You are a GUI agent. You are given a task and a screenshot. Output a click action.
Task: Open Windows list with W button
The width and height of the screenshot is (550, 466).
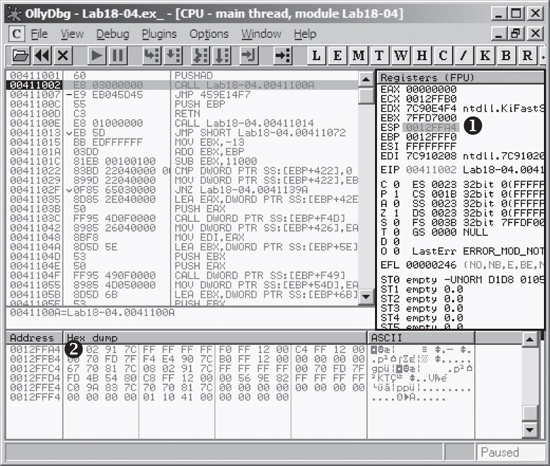pyautogui.click(x=400, y=55)
